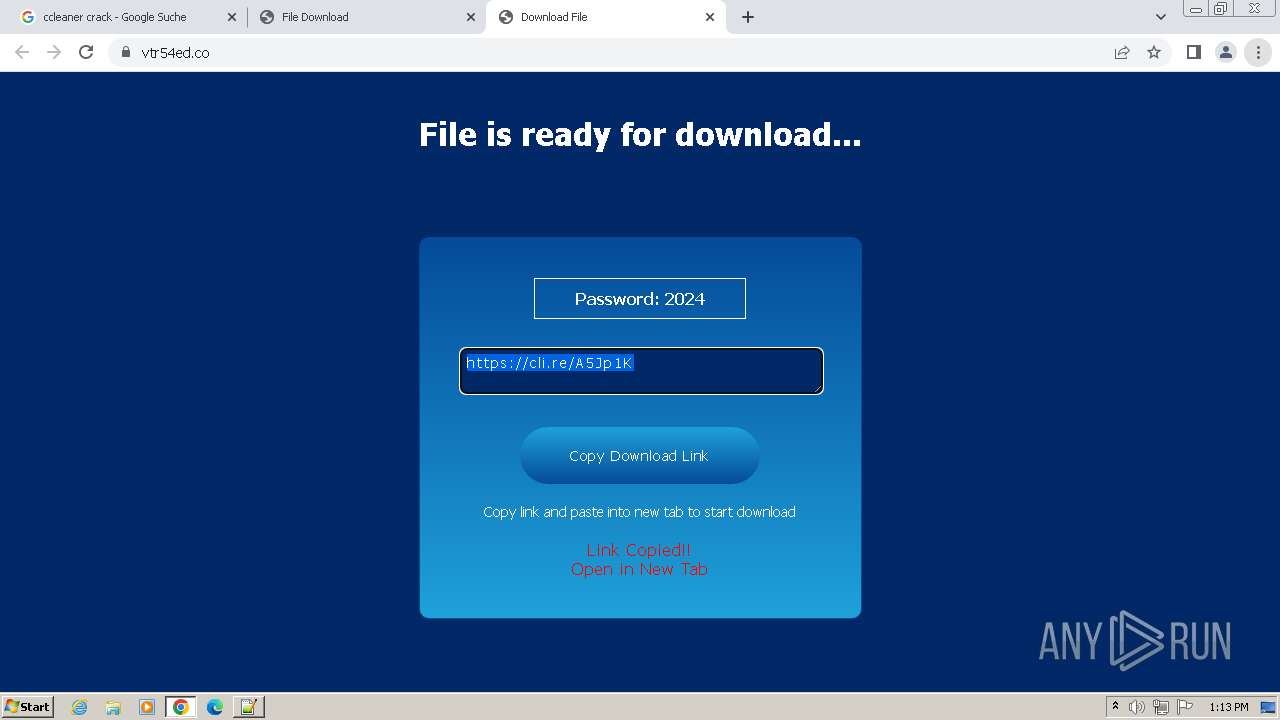Image resolution: width=1280 pixels, height=720 pixels.
Task: Open Chrome taskbar icon
Action: coord(181,707)
